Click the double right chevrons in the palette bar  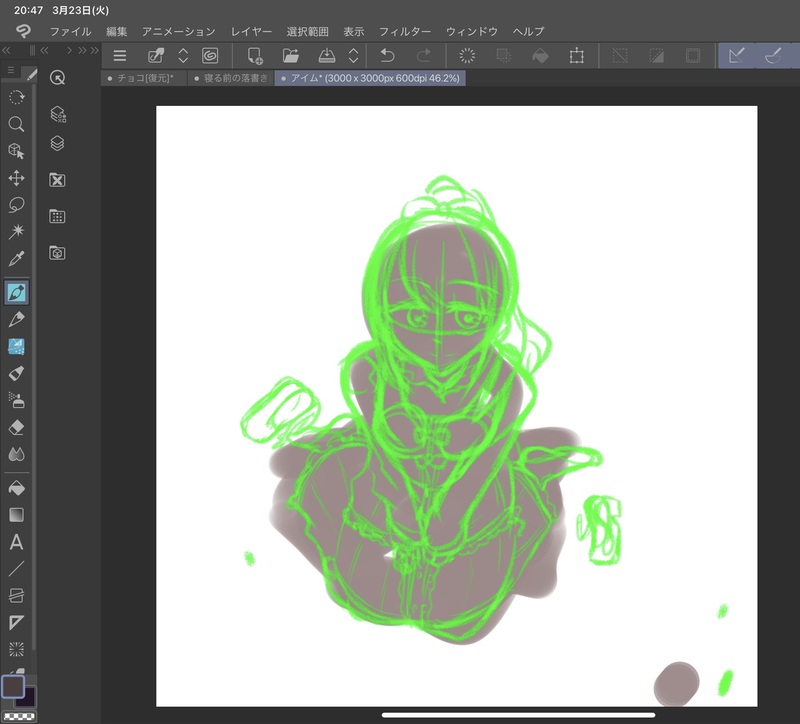pos(83,50)
